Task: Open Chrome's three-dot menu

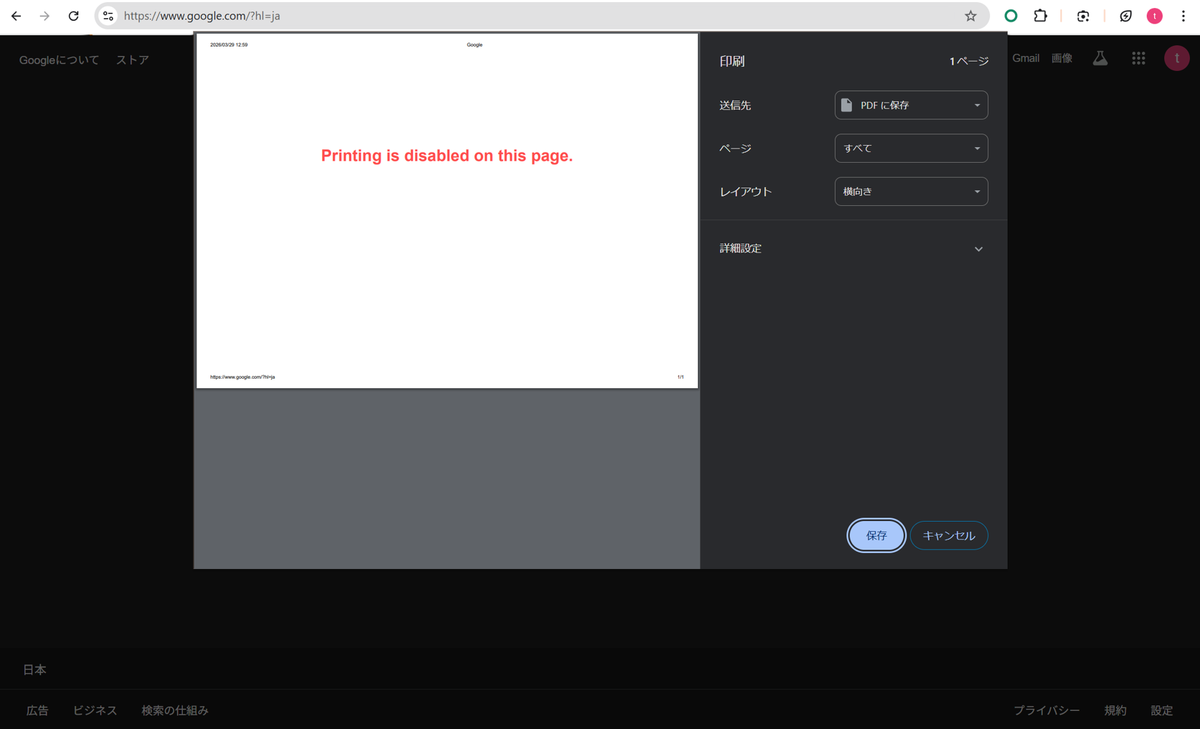Action: [1183, 16]
